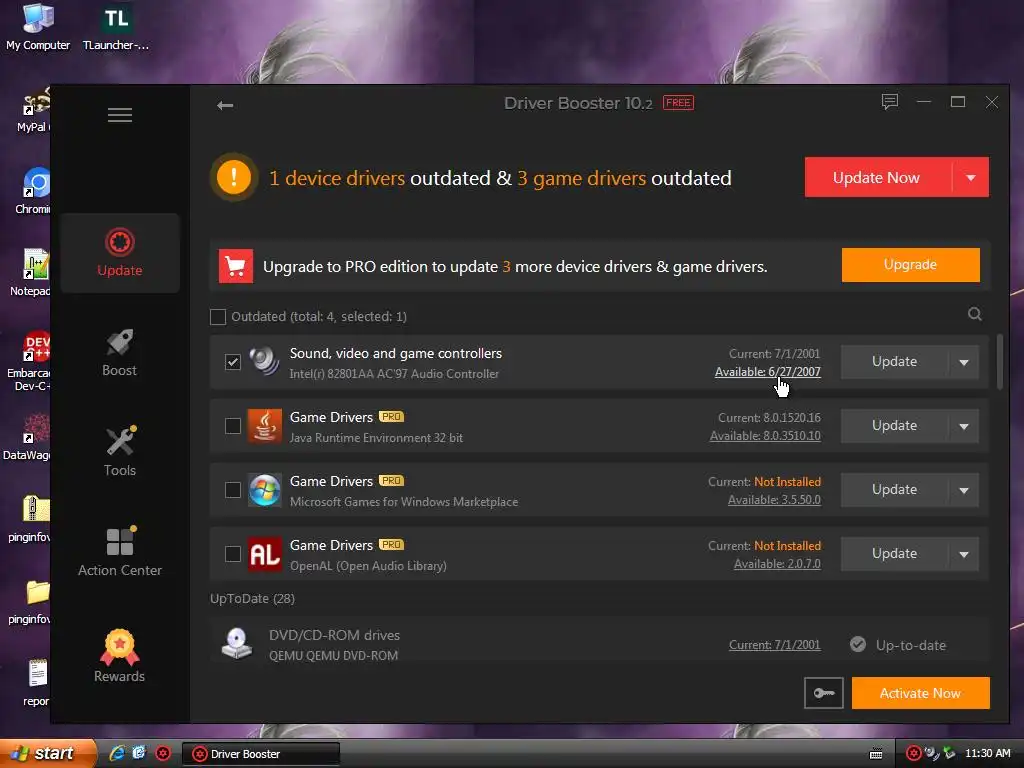Uncheck the Sound, video and game controllers checkbox

[232, 362]
